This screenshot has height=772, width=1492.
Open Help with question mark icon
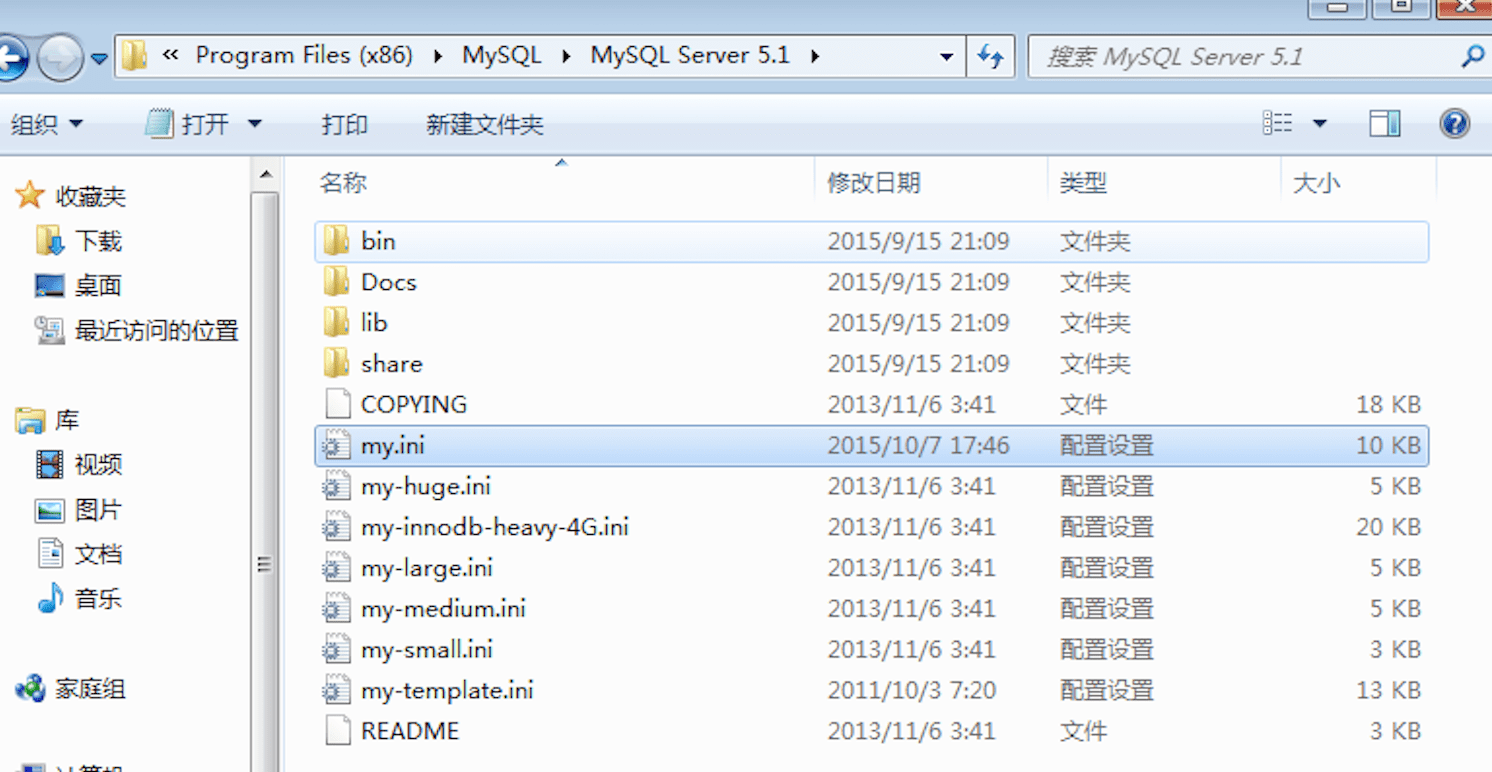pyautogui.click(x=1454, y=124)
